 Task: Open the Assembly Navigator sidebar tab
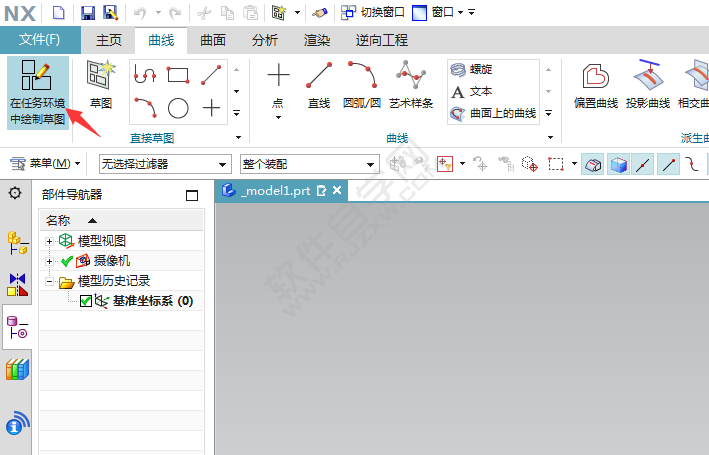17,243
